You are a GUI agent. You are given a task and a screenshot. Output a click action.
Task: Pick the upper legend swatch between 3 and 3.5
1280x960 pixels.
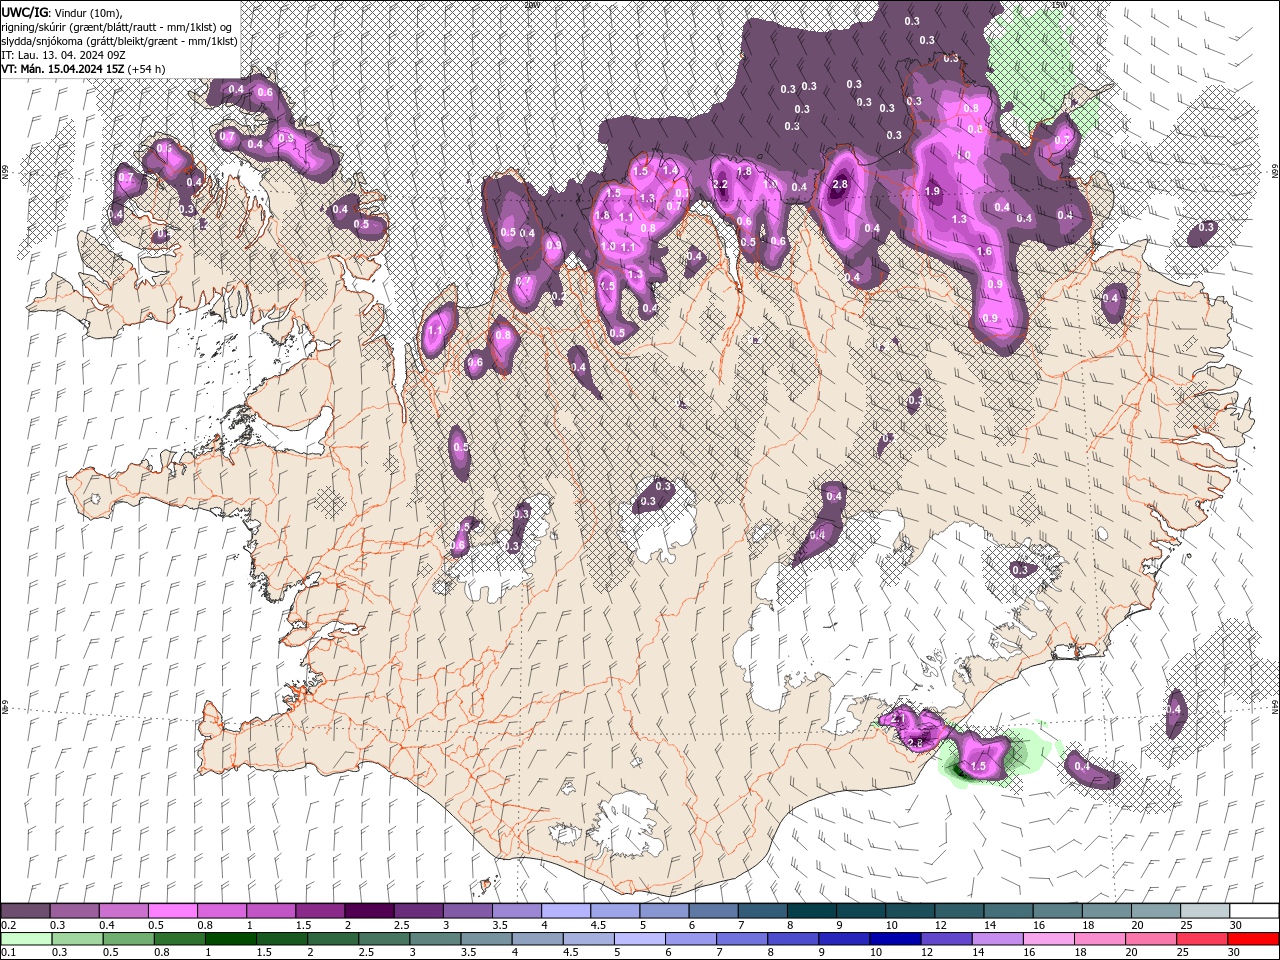click(467, 910)
